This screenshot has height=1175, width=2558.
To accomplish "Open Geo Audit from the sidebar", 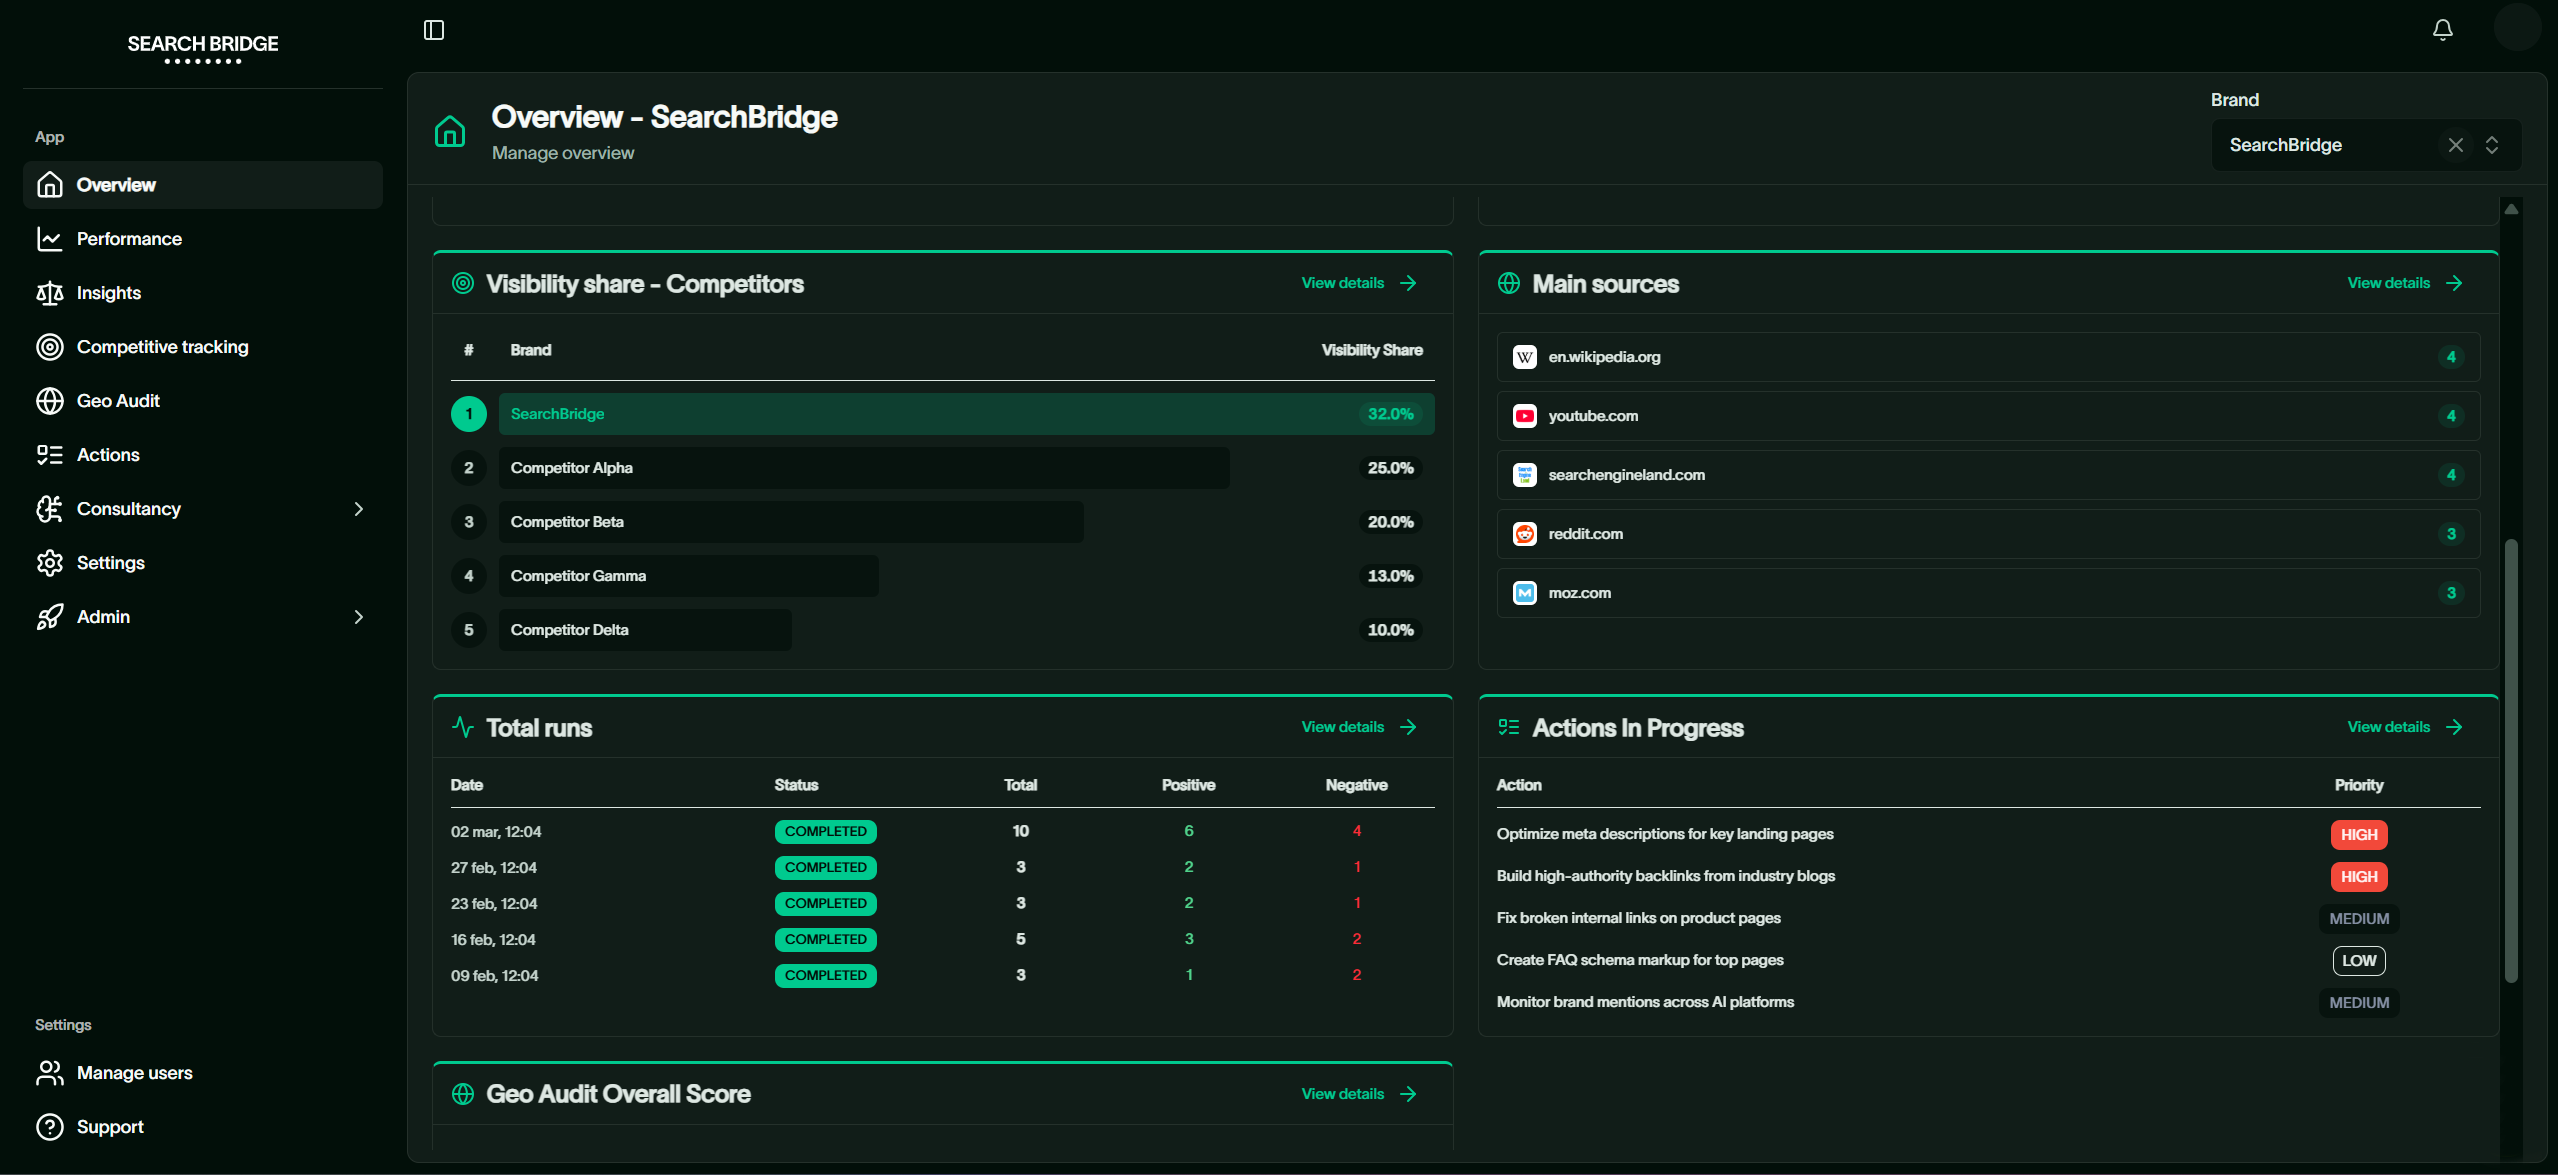I will [203, 401].
